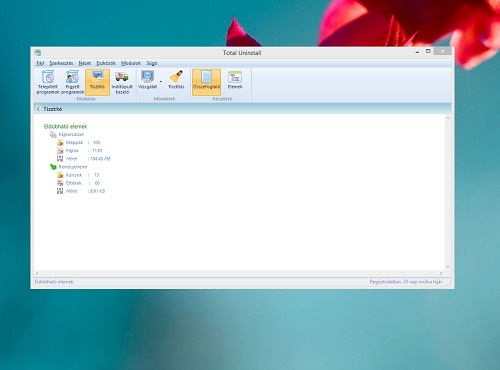The image size is (500, 370).
Task: Open the Vizsgálat dropdown arrow
Action: [x=161, y=82]
